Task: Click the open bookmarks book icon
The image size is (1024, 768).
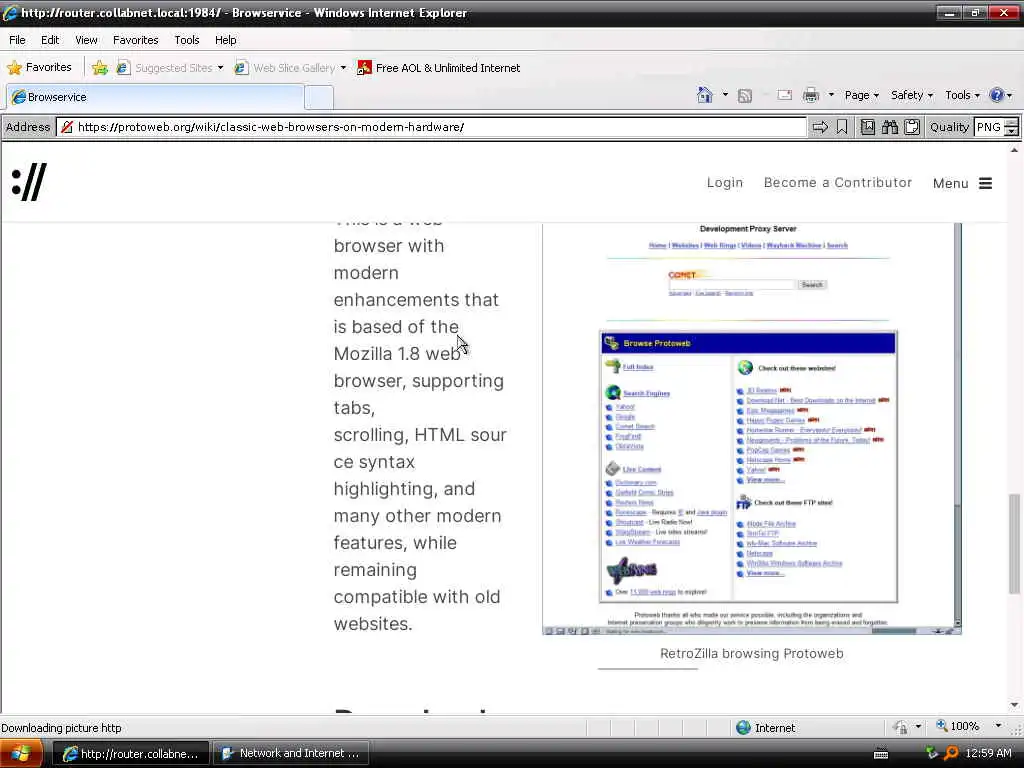Action: pyautogui.click(x=868, y=127)
